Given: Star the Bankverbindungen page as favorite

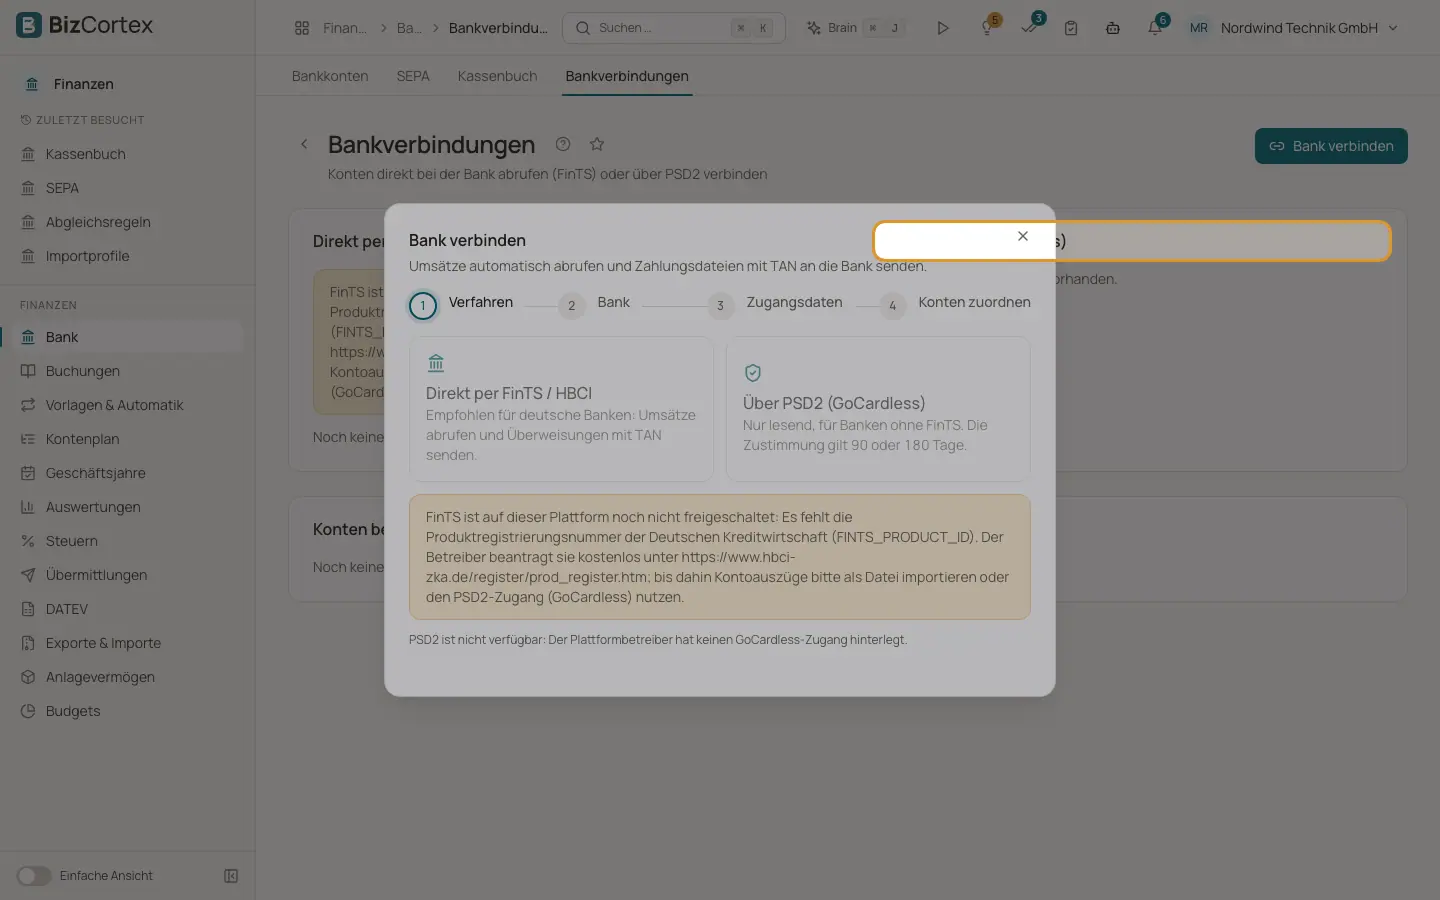Looking at the screenshot, I should point(597,144).
